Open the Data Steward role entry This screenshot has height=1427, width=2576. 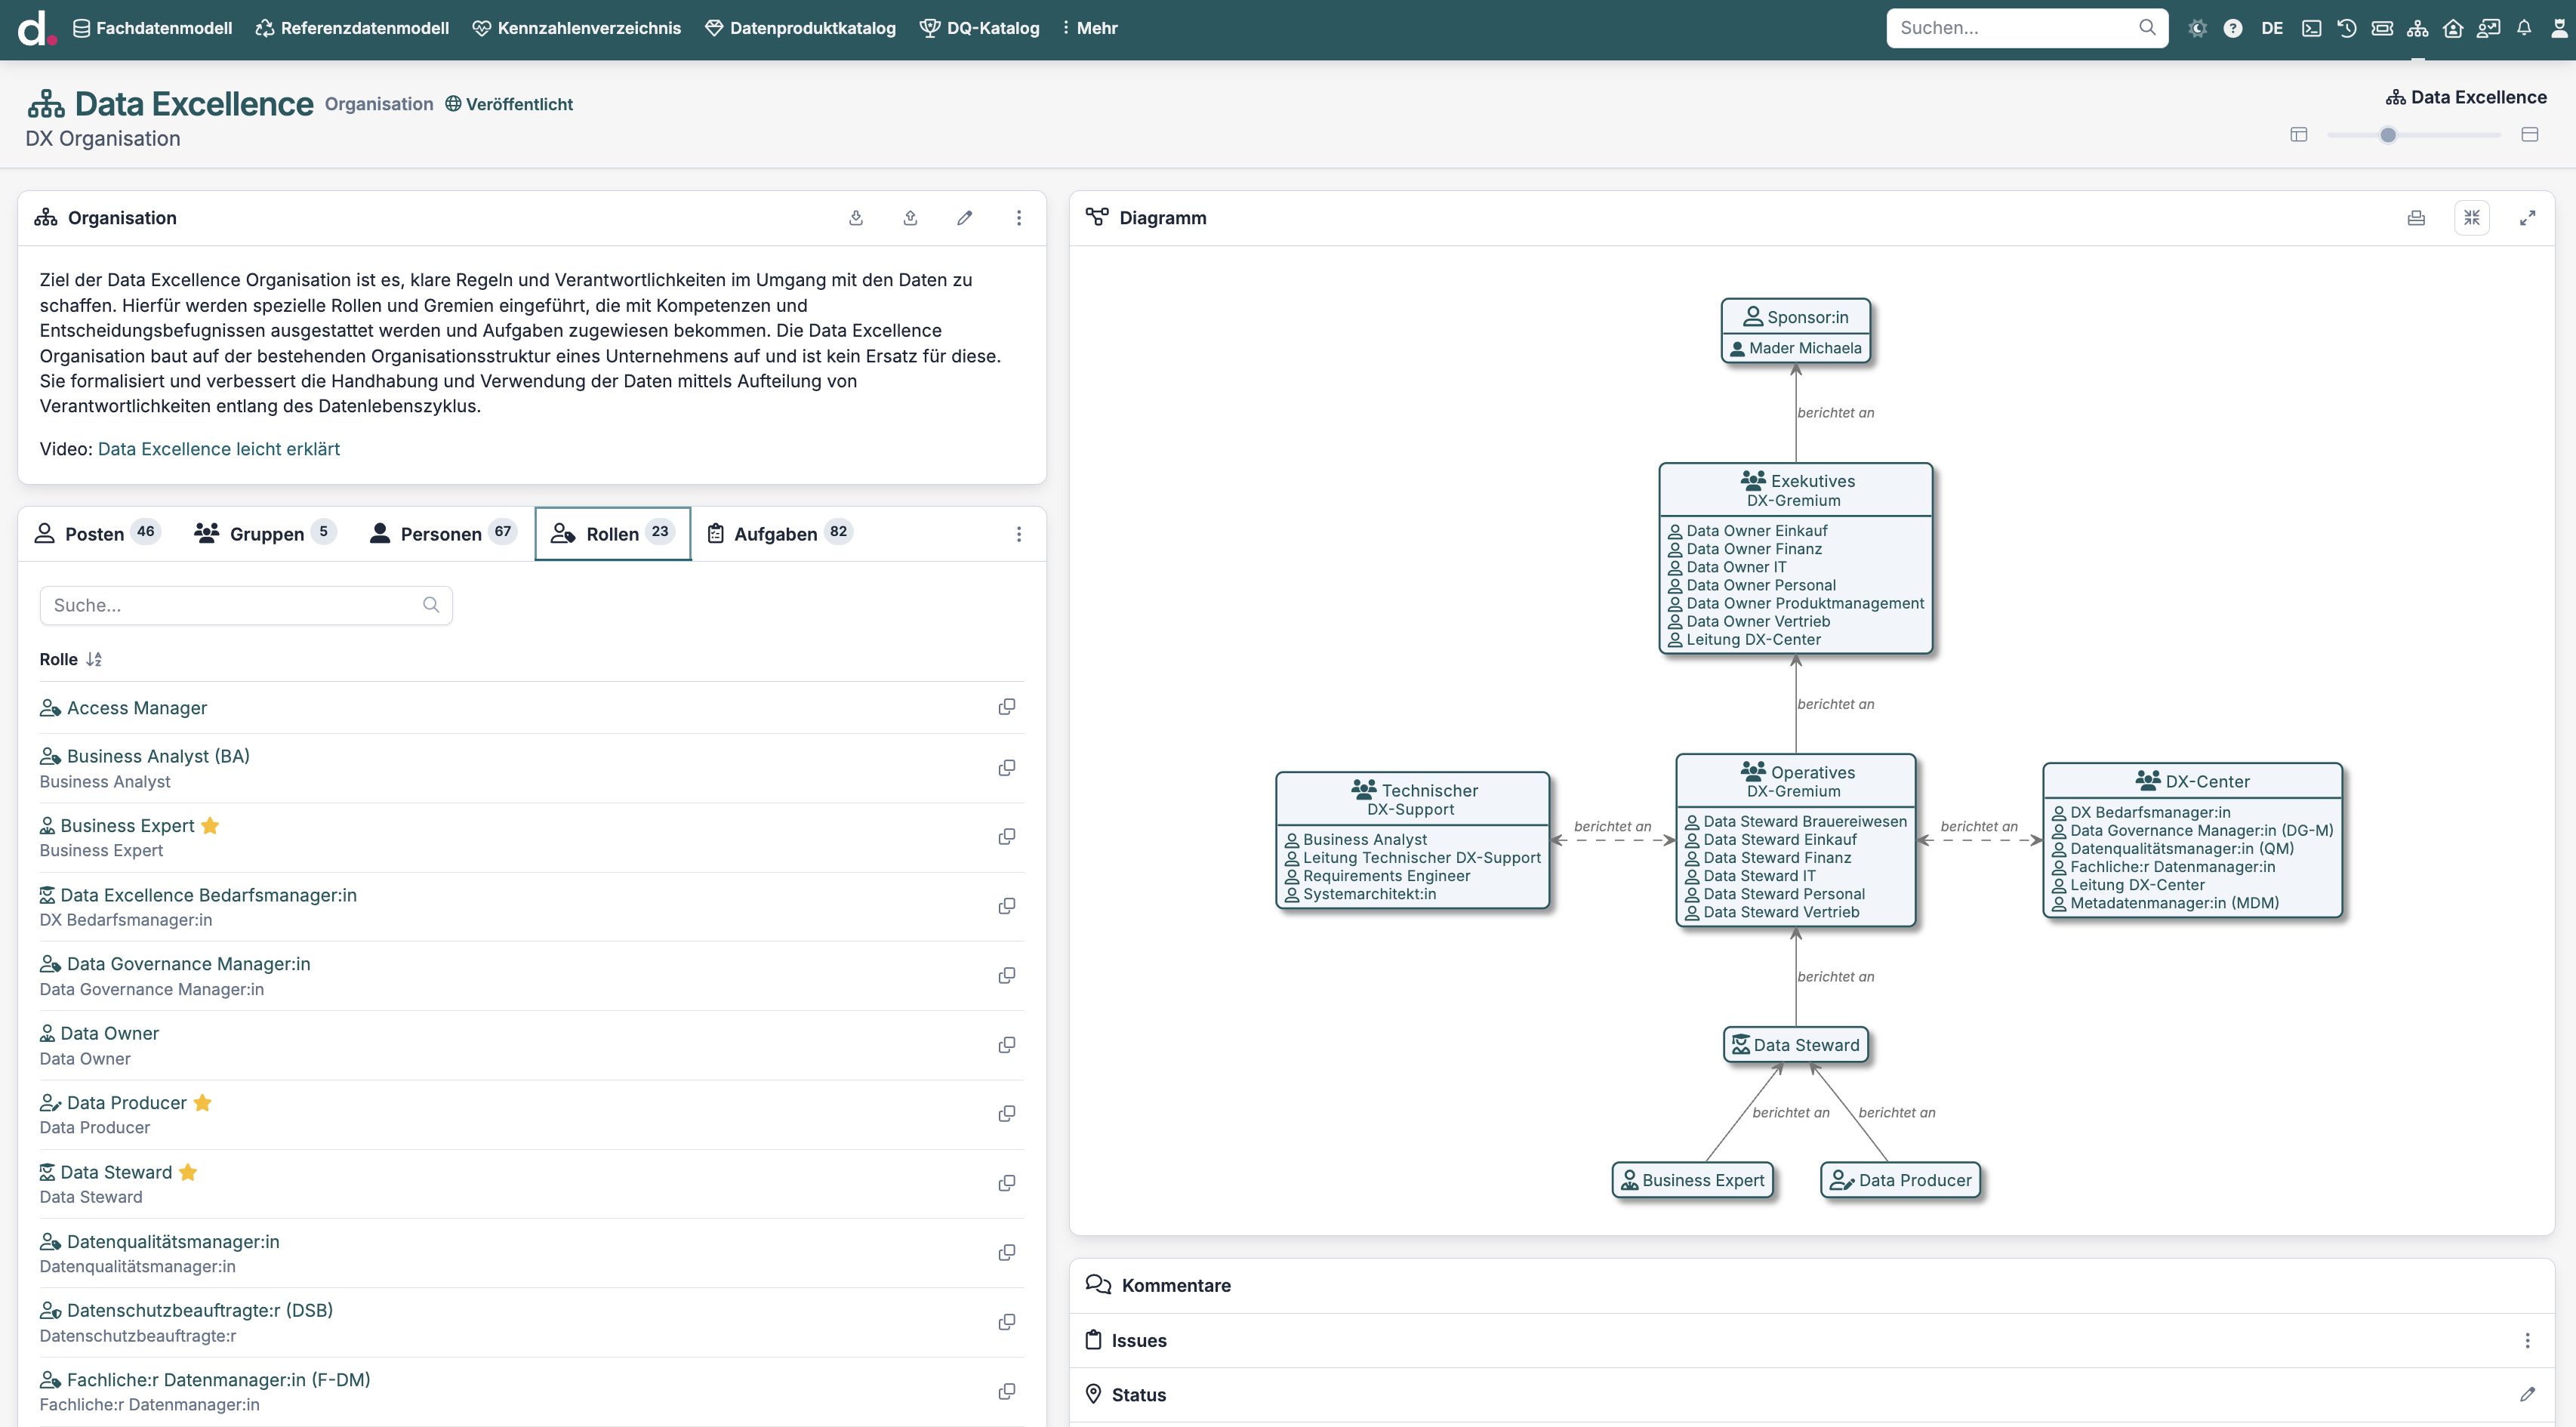(116, 1172)
